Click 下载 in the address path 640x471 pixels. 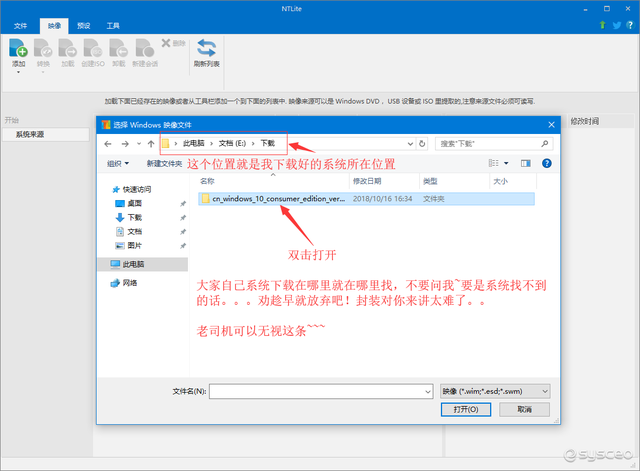268,143
